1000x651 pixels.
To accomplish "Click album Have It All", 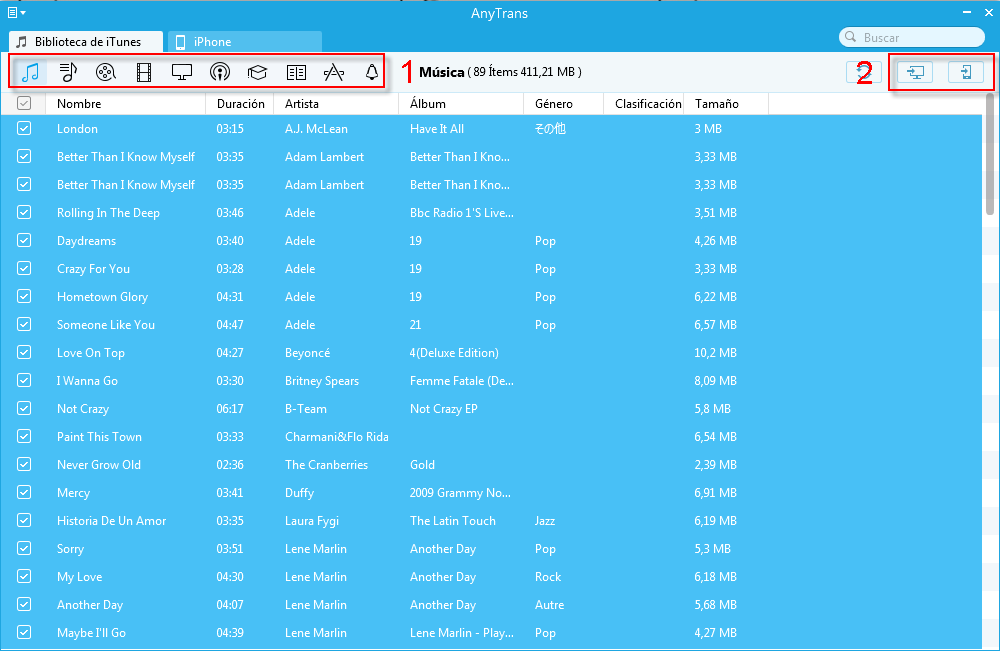I will (437, 129).
